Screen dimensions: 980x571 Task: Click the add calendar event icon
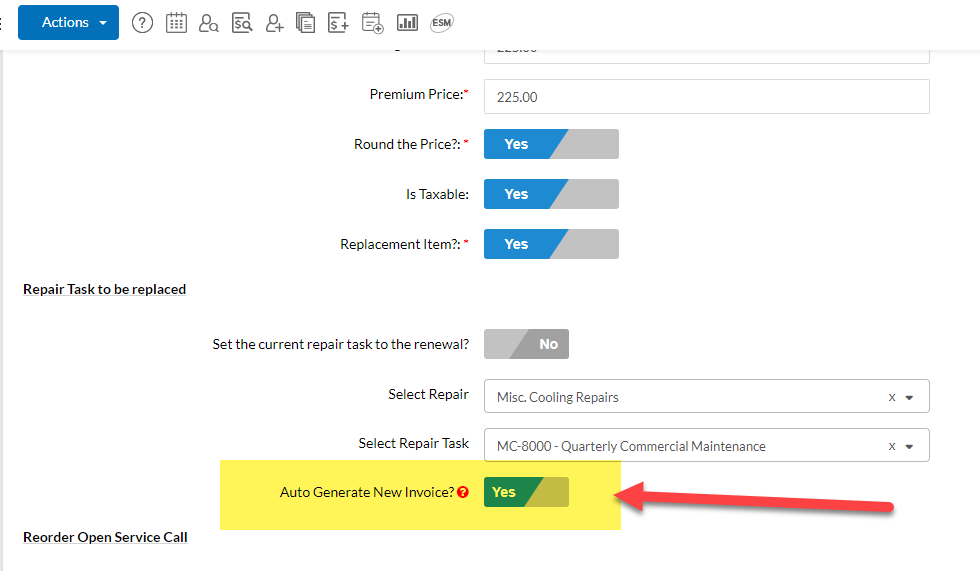pyautogui.click(x=373, y=22)
